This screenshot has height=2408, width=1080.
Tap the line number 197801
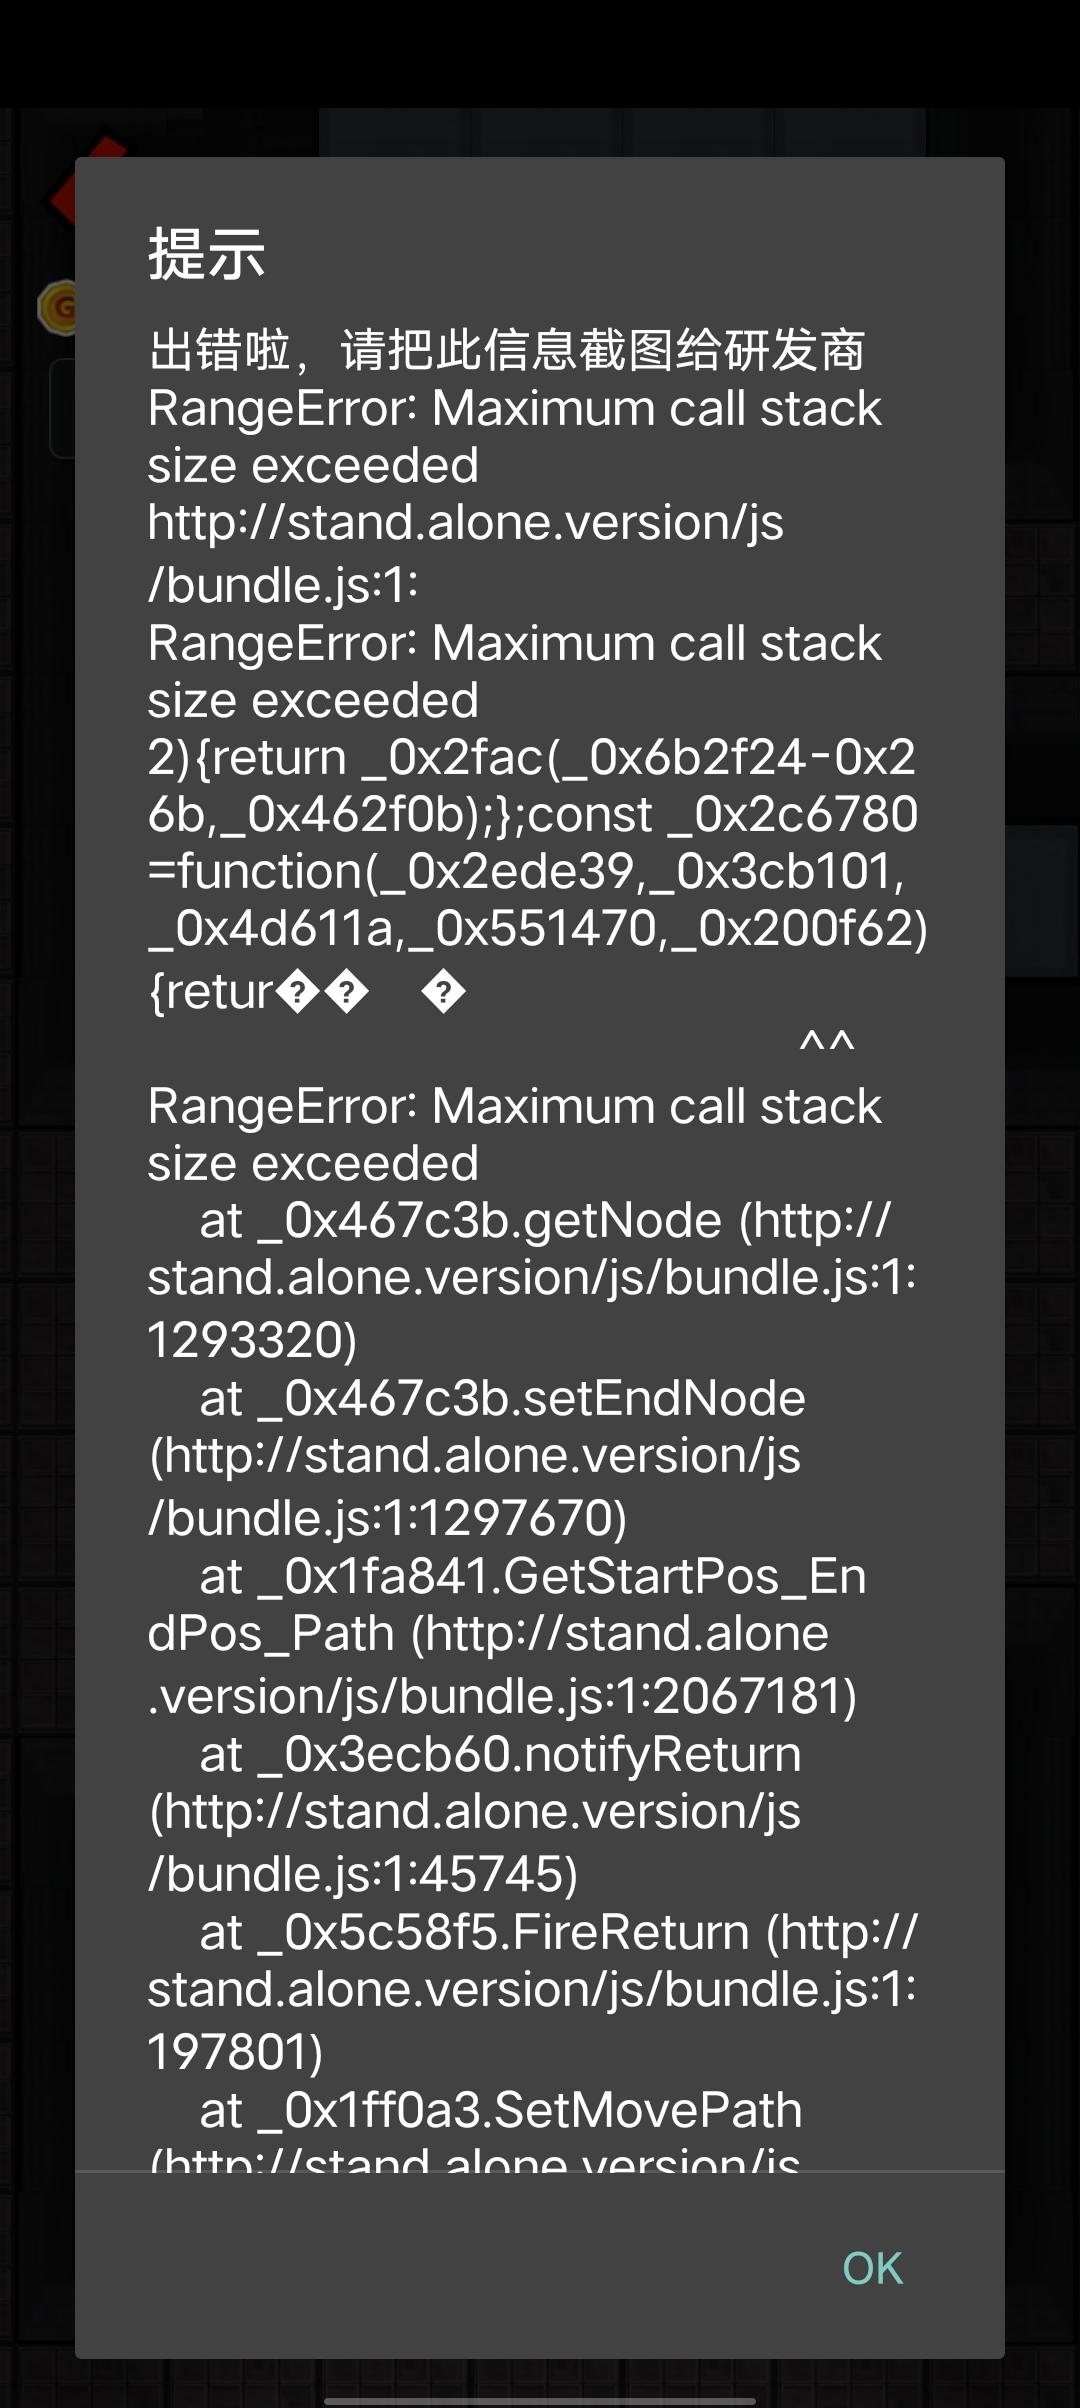coord(235,2051)
